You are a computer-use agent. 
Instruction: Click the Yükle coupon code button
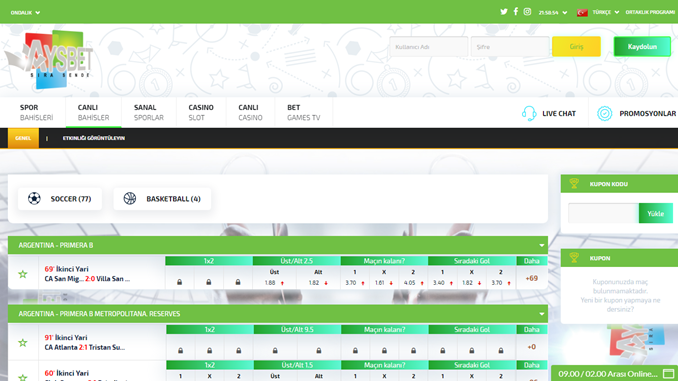[656, 213]
